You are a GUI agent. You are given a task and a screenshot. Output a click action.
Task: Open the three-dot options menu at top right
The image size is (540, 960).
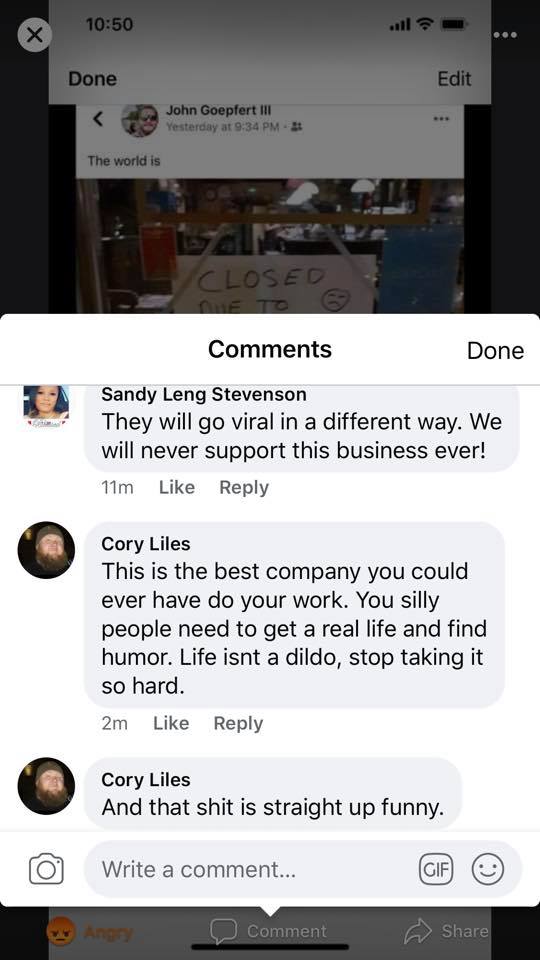pos(505,35)
